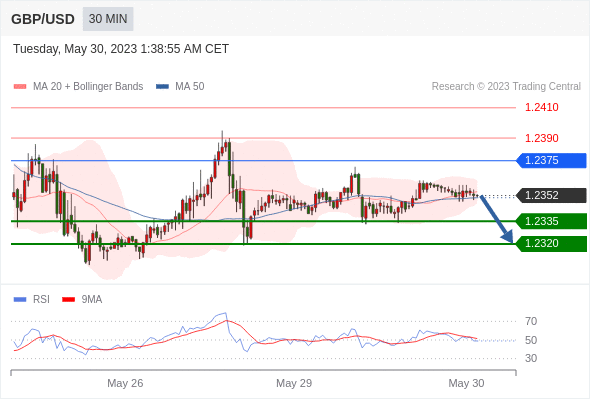The height and width of the screenshot is (400, 590).
Task: Click the May 29 date axis label
Action: click(294, 383)
